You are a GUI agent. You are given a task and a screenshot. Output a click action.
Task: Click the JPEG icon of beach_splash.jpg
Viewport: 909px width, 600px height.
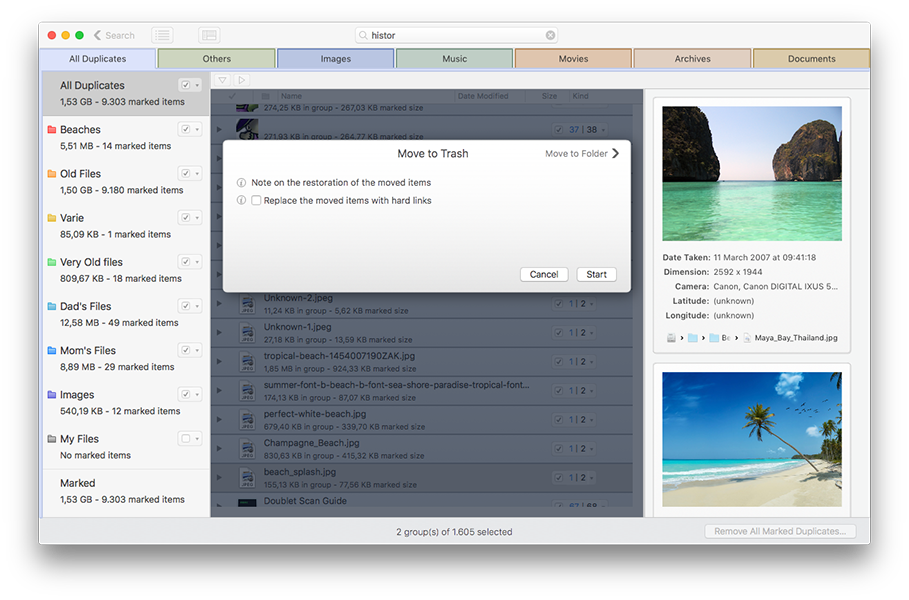(x=248, y=478)
